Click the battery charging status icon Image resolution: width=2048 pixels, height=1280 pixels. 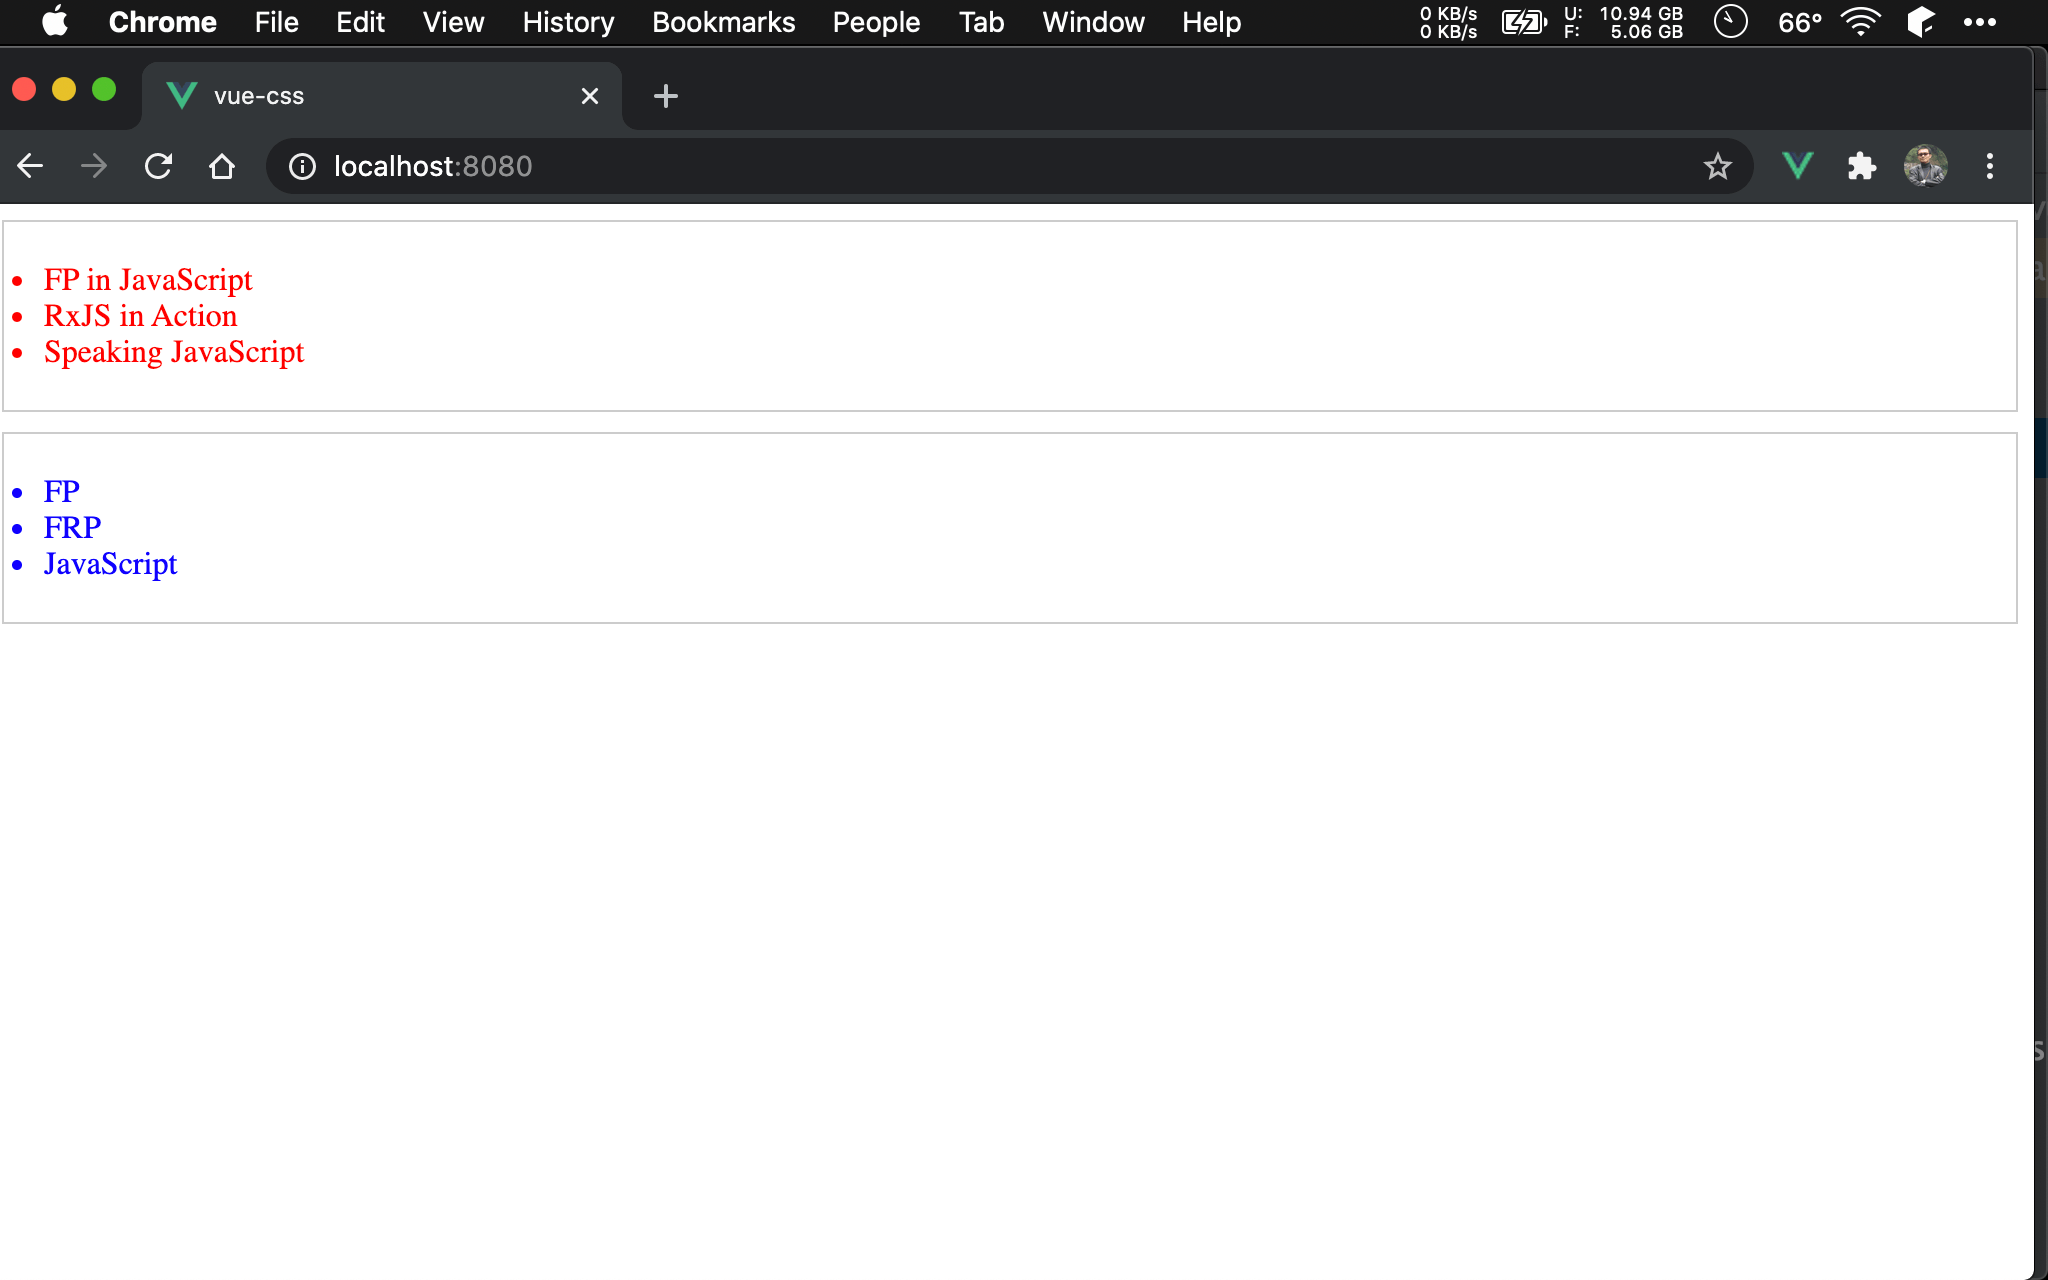(1523, 22)
